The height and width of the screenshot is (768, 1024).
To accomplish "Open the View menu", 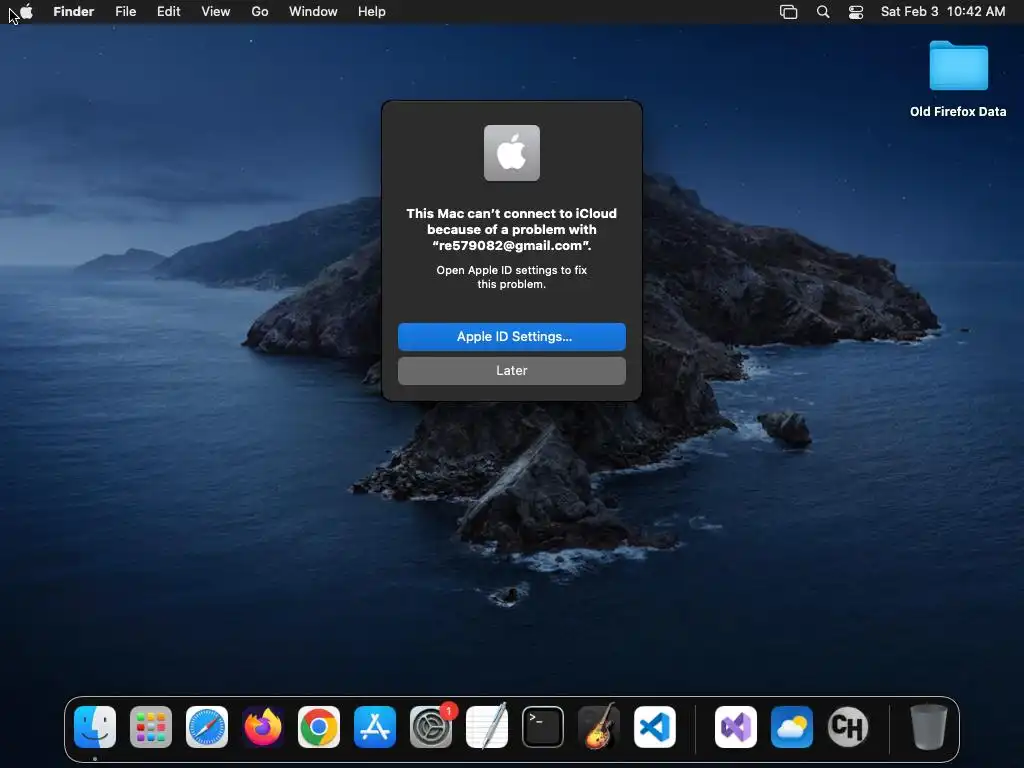I will point(216,12).
